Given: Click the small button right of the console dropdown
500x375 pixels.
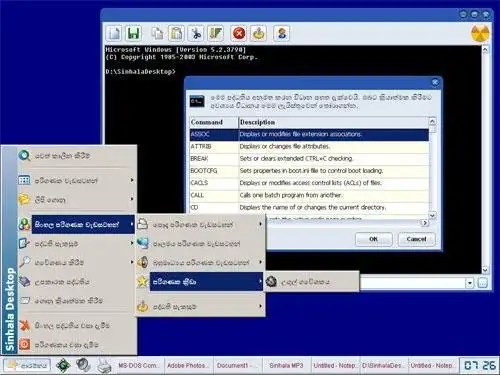Looking at the screenshot, I should 482,283.
